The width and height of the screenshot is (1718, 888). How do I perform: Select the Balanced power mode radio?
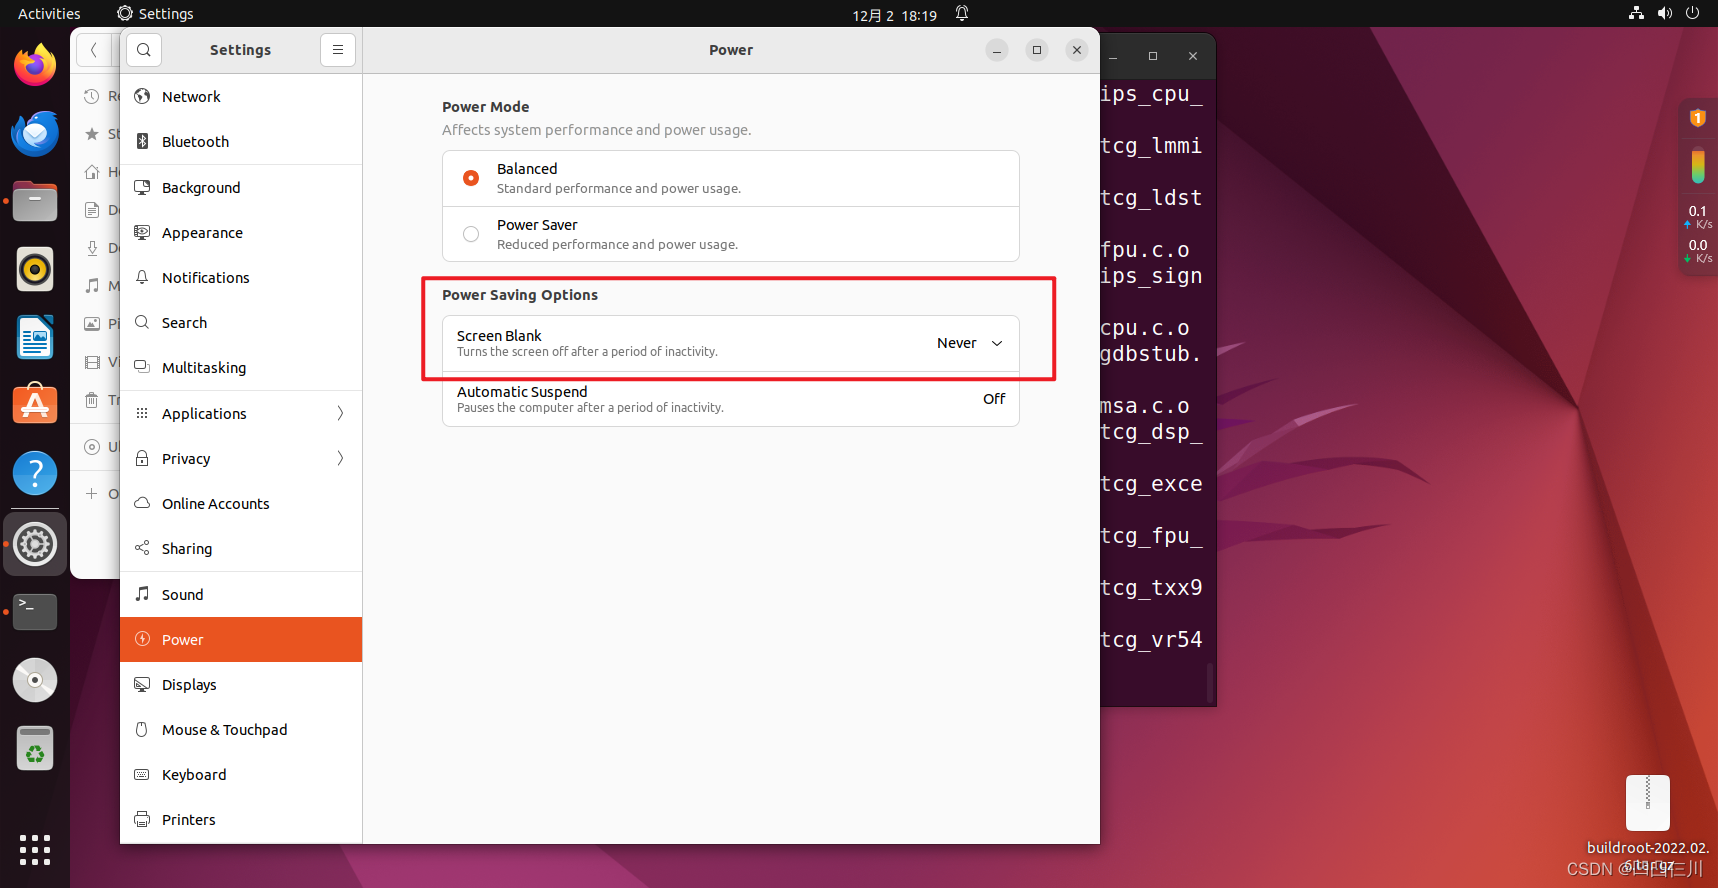[x=471, y=178]
